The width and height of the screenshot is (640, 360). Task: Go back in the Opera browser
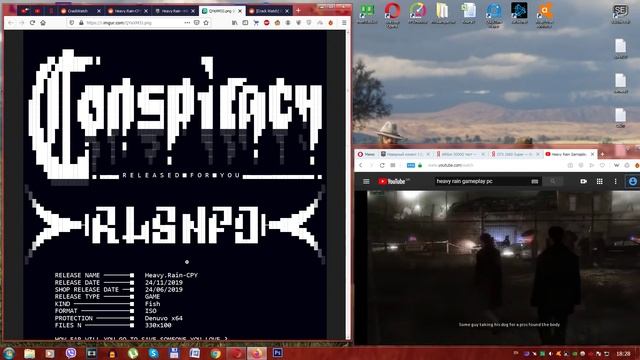point(361,165)
